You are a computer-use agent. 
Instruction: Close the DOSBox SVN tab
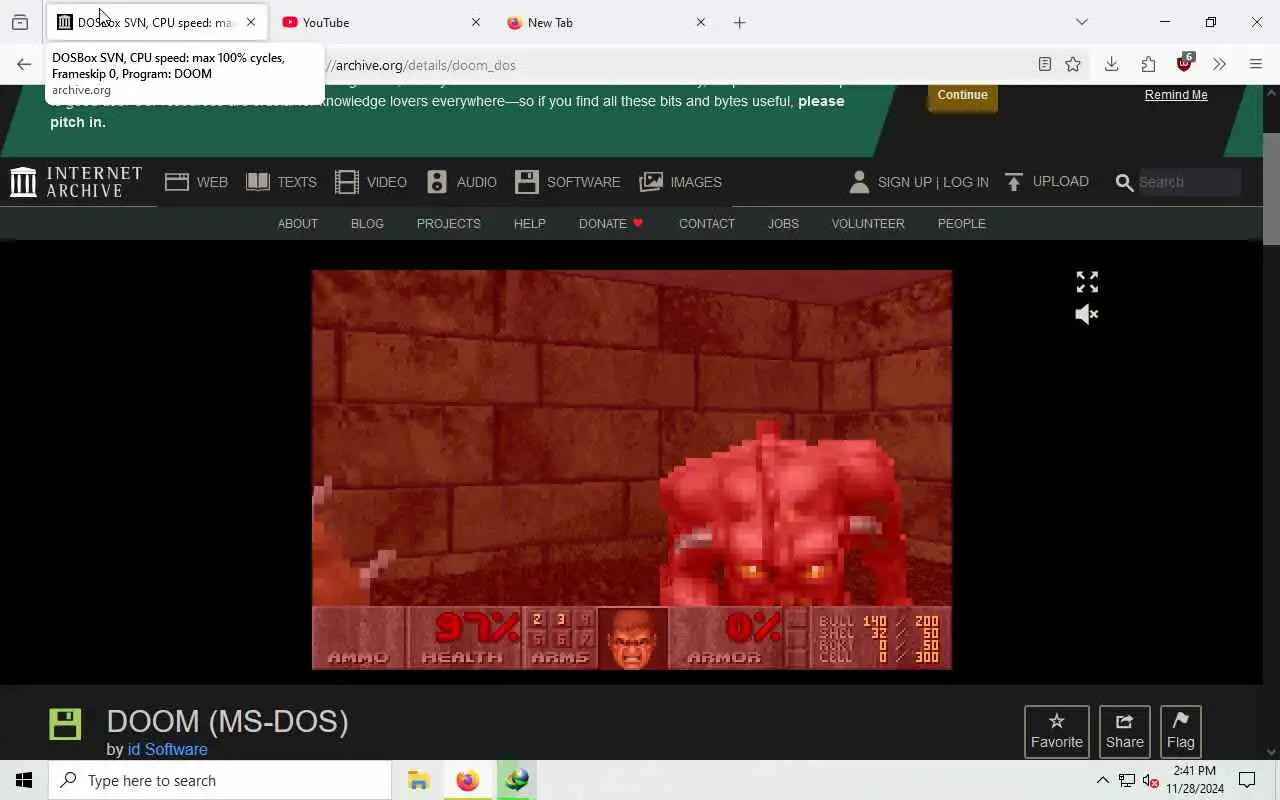click(x=251, y=22)
